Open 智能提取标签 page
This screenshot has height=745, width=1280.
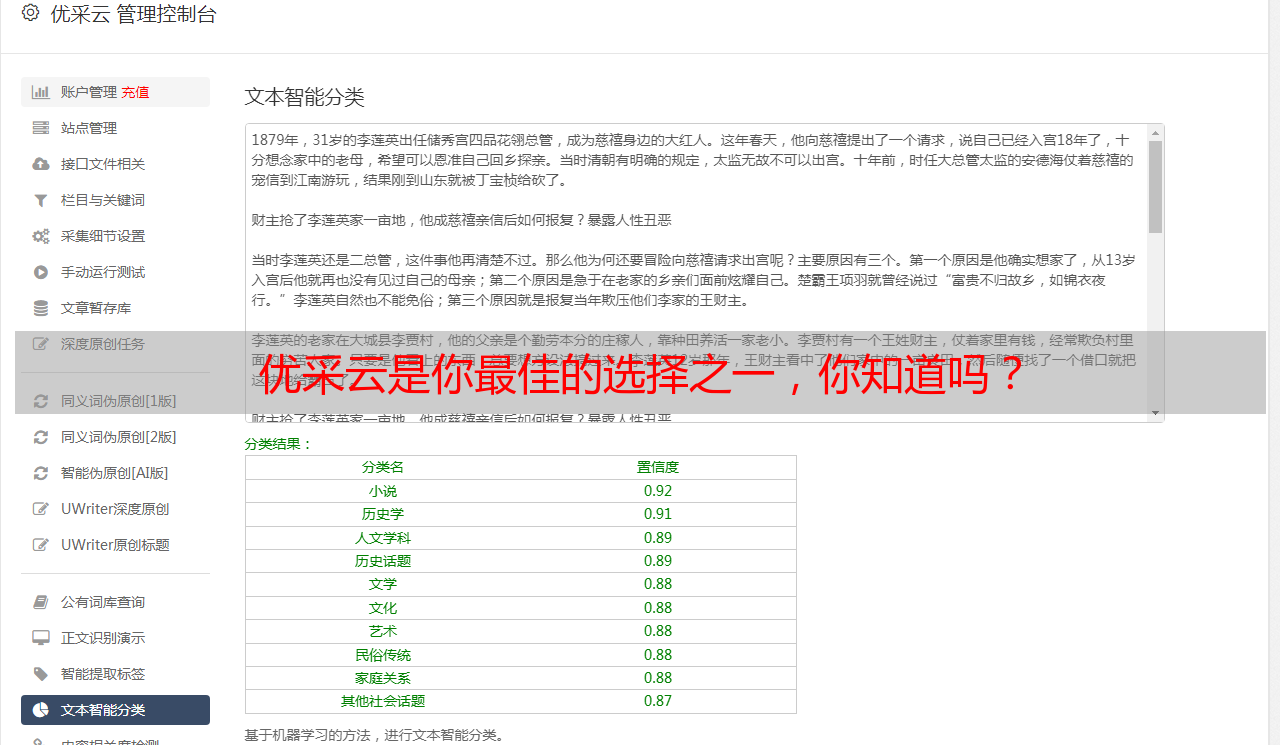(x=115, y=674)
